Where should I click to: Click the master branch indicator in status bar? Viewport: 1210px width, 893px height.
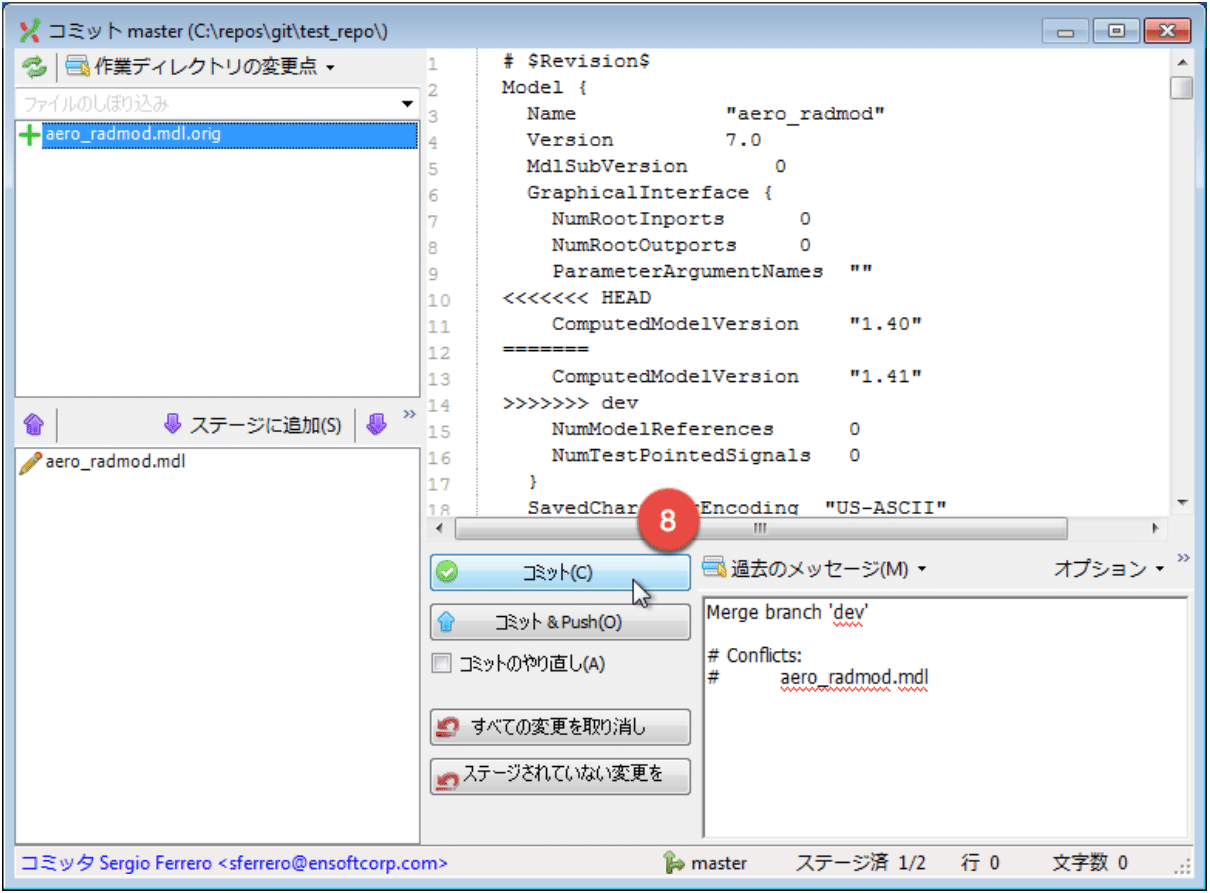point(704,862)
